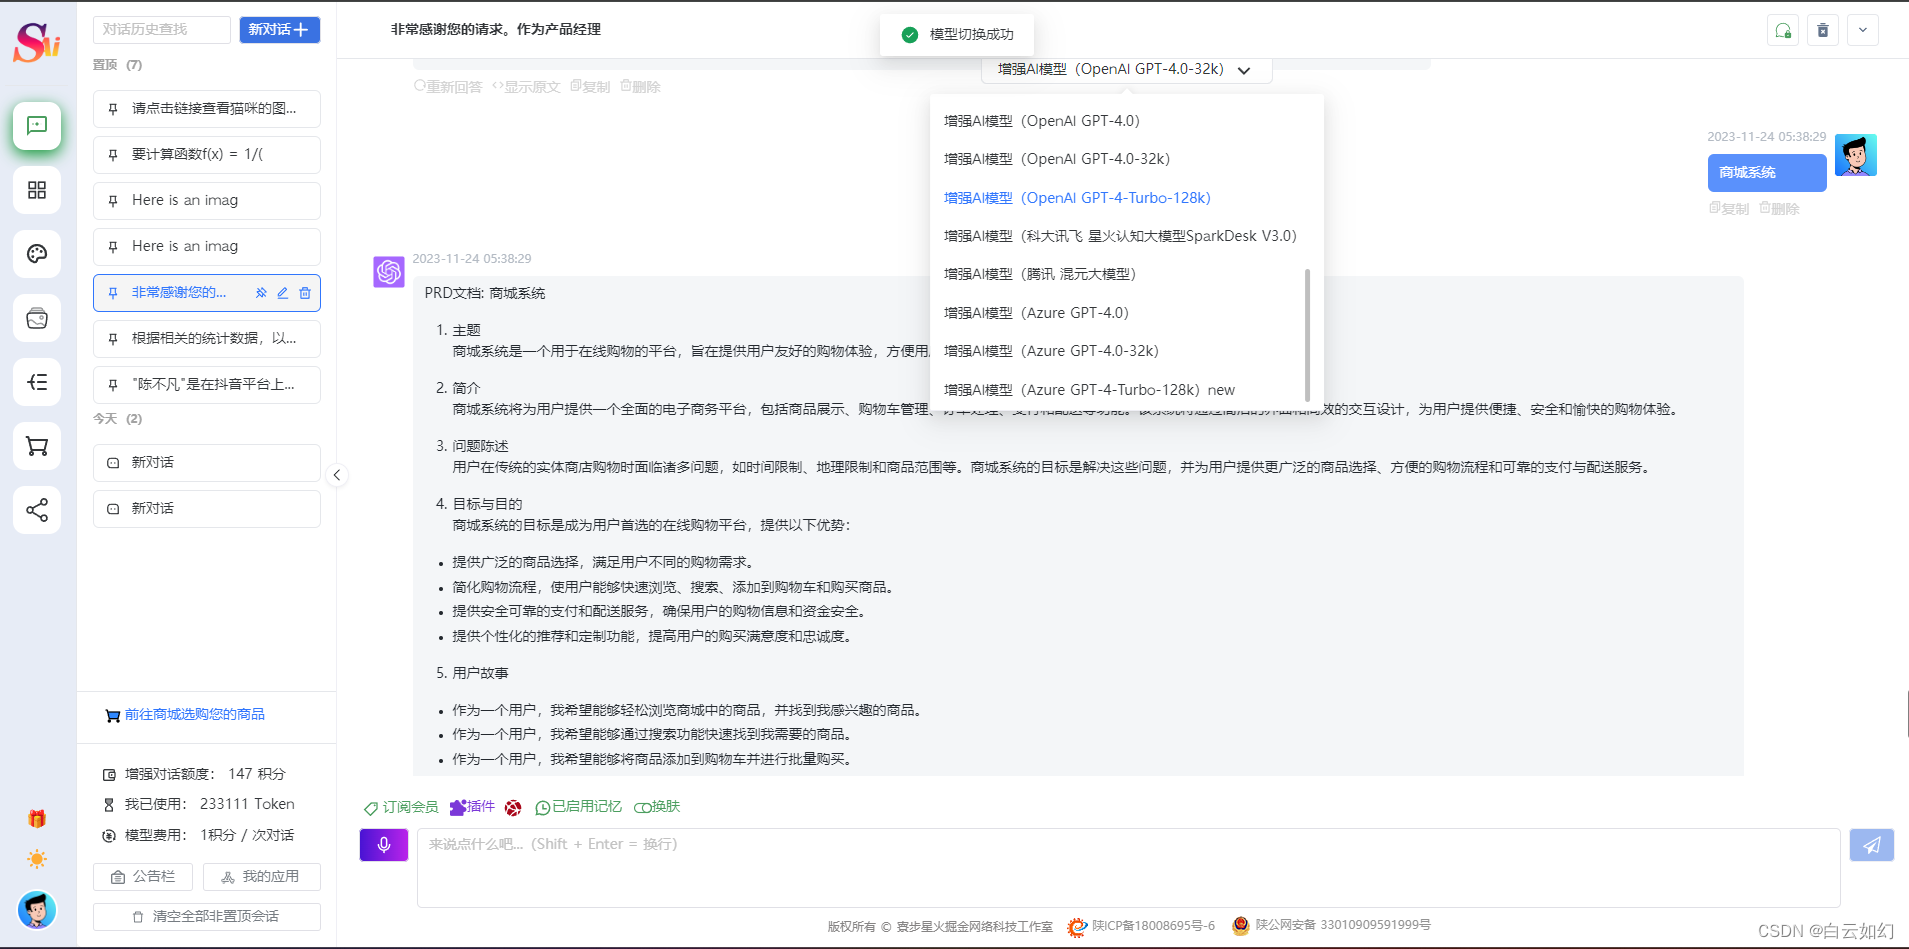1909x949 pixels.
Task: Open the image gallery sidebar icon
Action: pyautogui.click(x=37, y=318)
